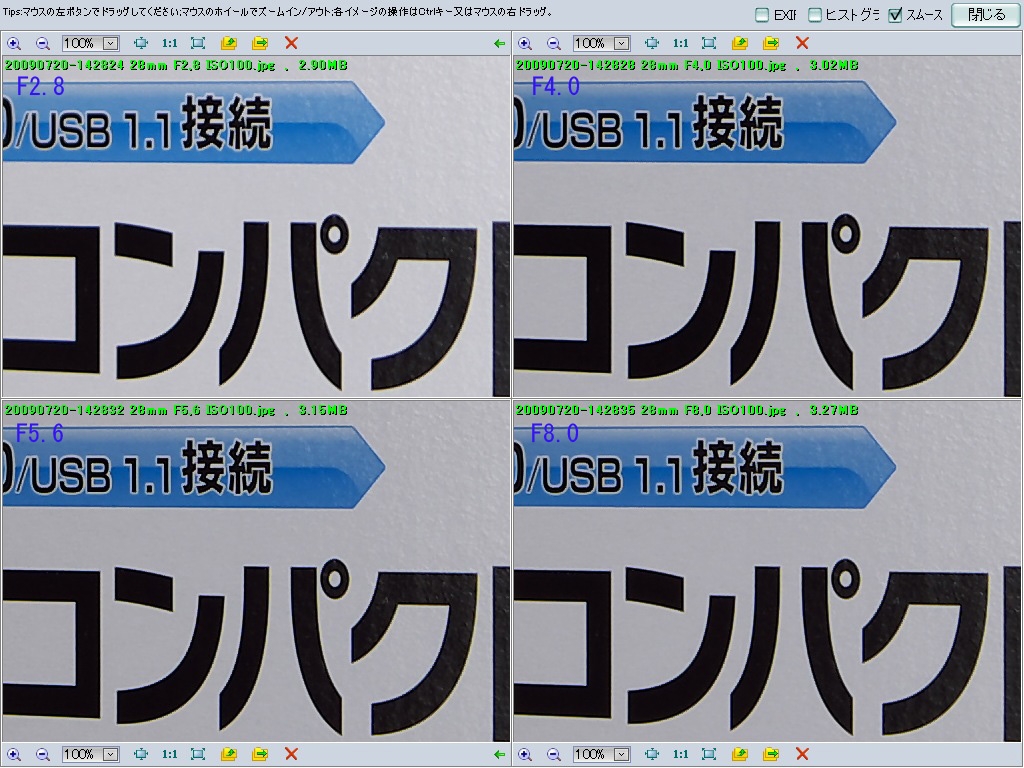Click the fit-to-window frame icon above the F2.8 image

[198, 43]
